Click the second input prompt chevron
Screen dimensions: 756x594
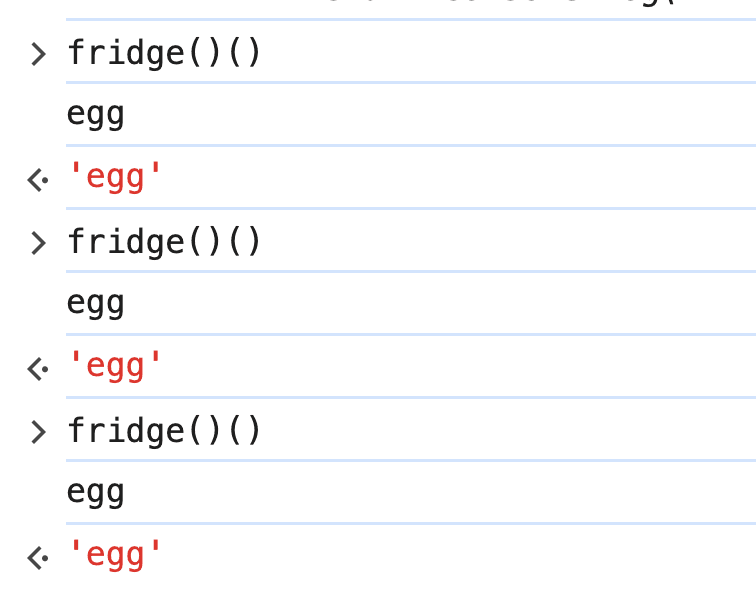pyautogui.click(x=38, y=242)
